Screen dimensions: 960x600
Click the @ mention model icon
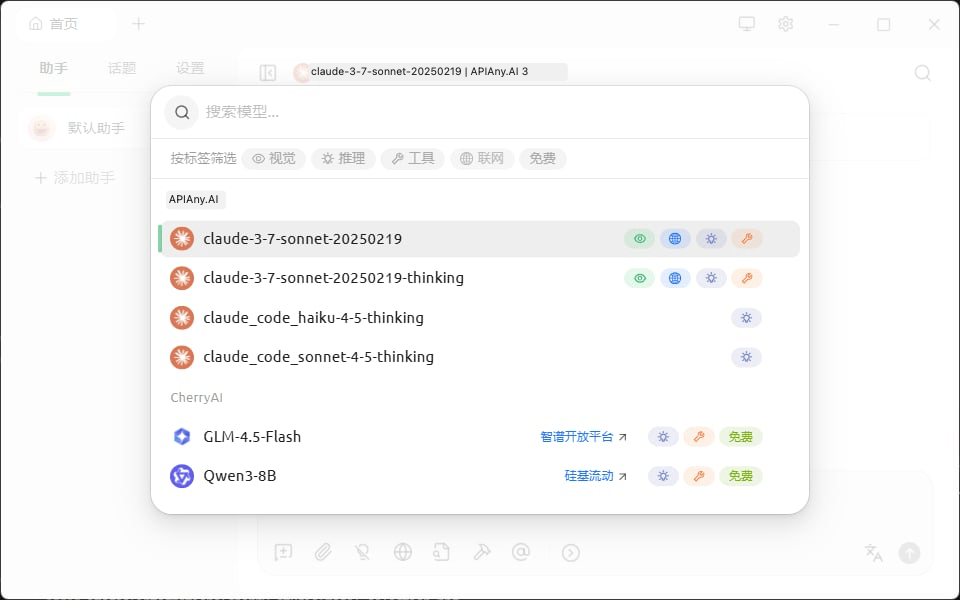[520, 552]
